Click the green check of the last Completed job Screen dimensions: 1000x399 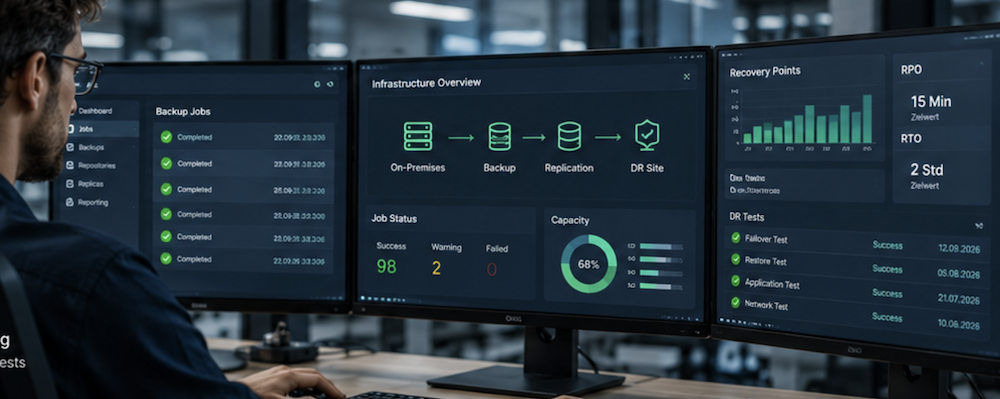click(x=166, y=258)
